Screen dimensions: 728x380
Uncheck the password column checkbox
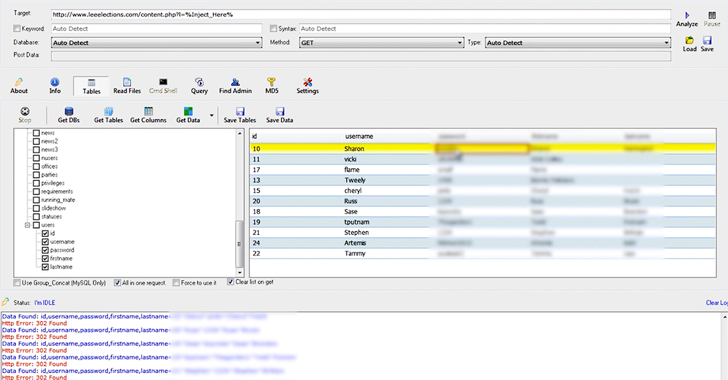(45, 250)
